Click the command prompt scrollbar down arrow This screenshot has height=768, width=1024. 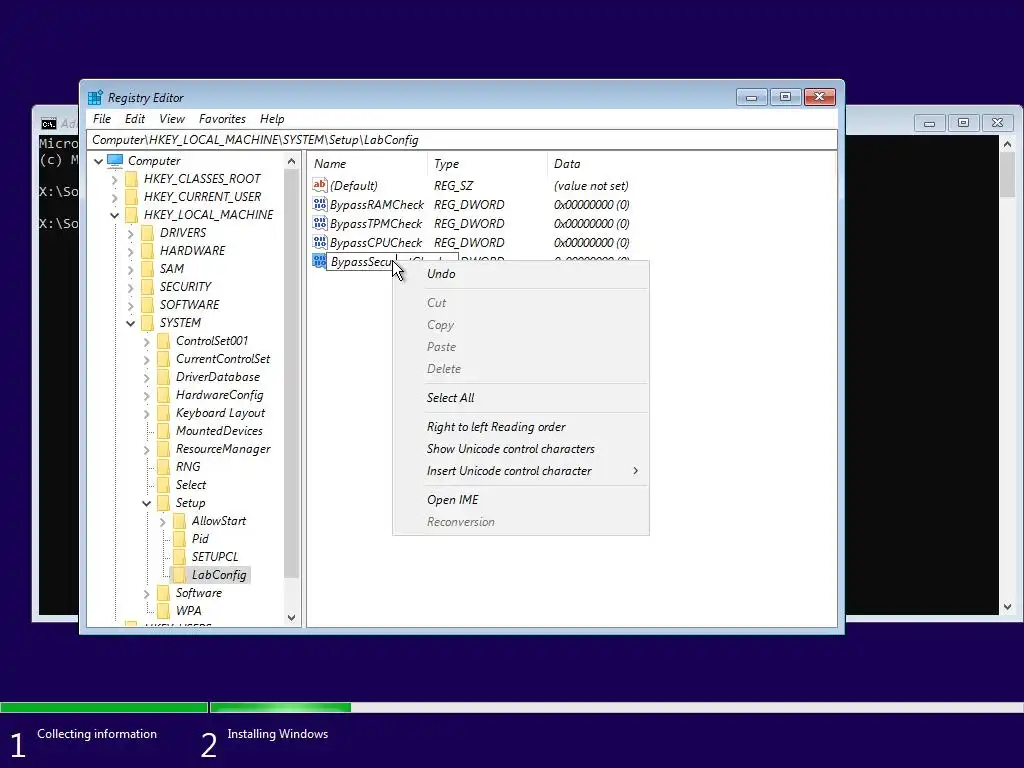pos(1007,607)
